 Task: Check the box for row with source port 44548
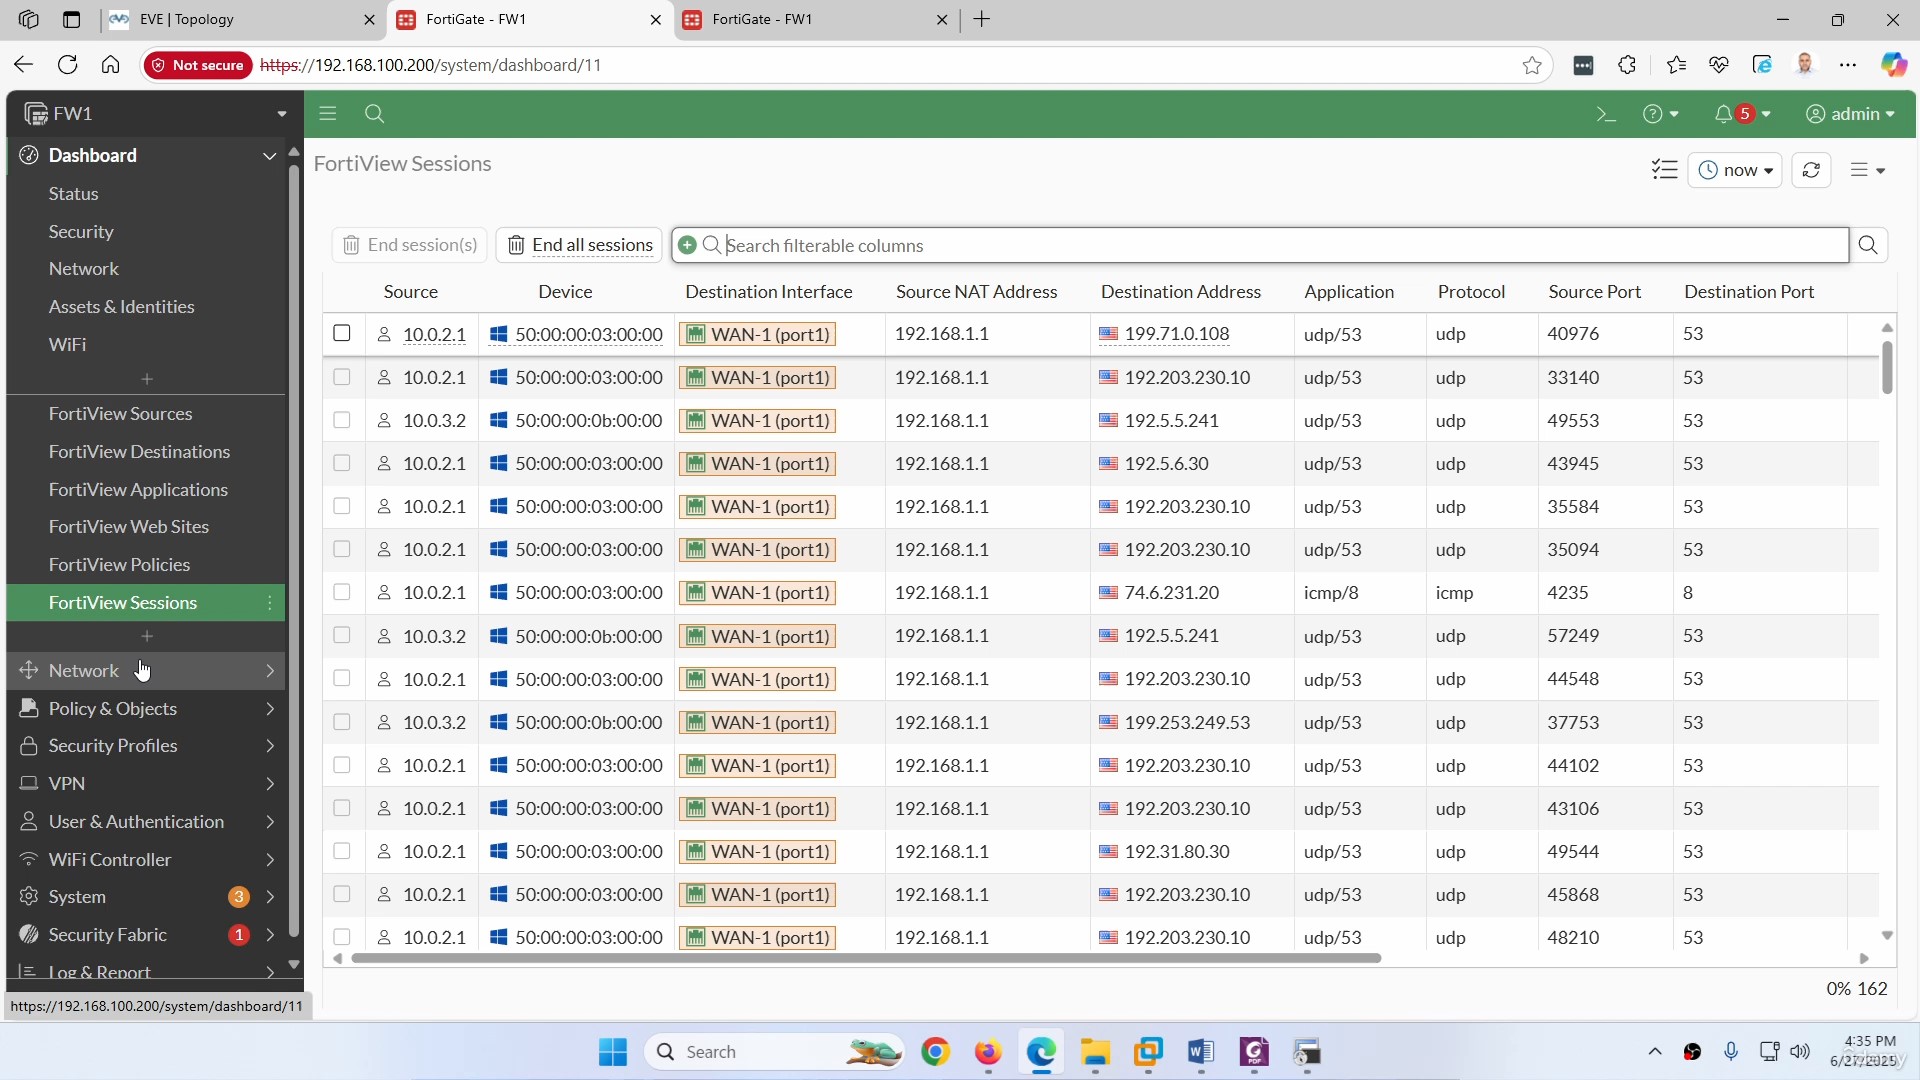[342, 678]
